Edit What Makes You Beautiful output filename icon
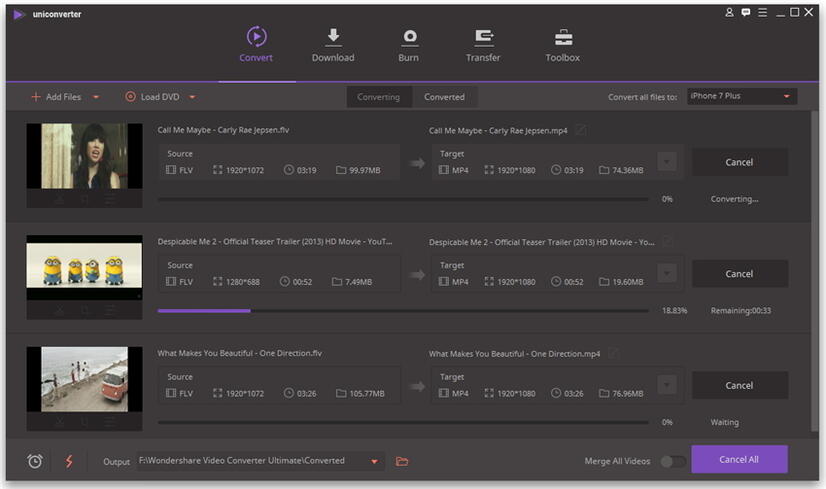826x489 pixels. (613, 353)
